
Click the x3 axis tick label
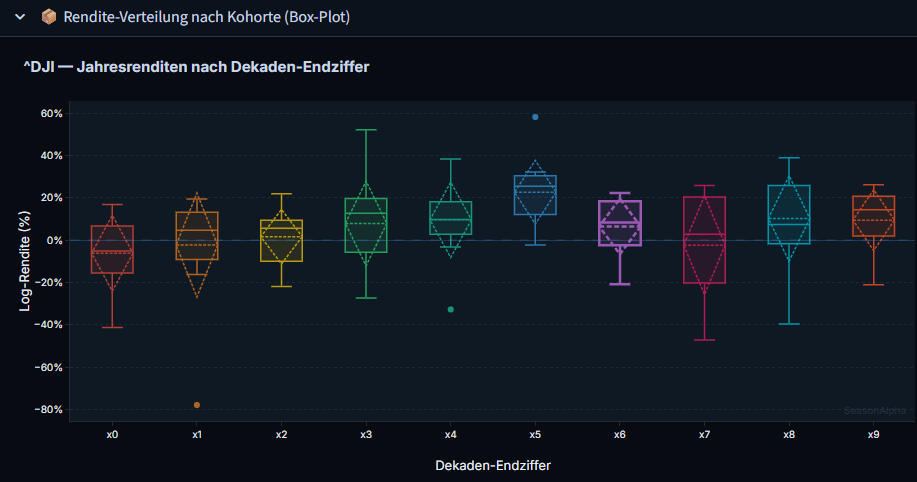pyautogui.click(x=366, y=435)
